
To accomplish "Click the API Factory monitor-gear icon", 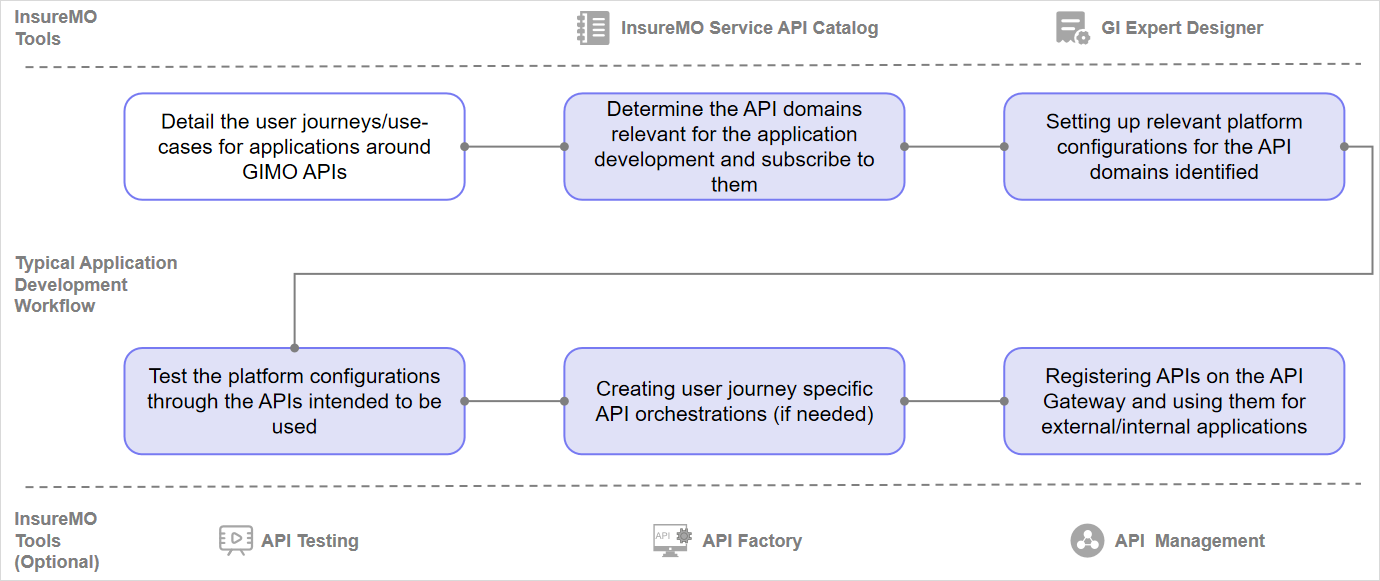I will [672, 540].
